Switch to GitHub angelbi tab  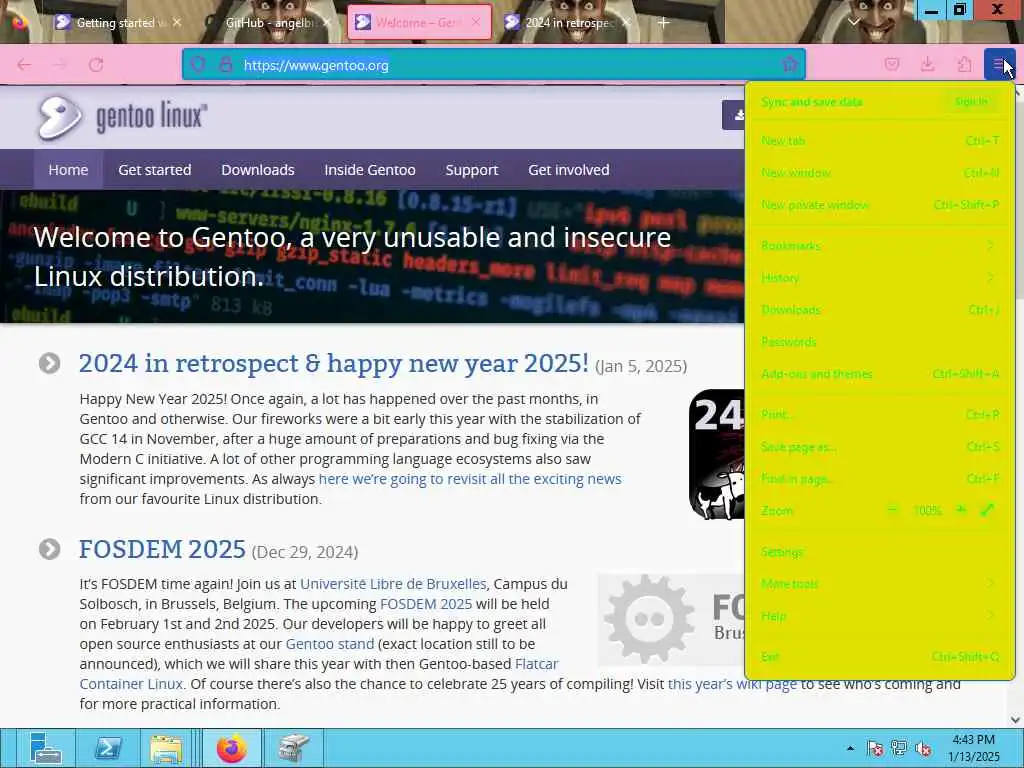click(267, 23)
